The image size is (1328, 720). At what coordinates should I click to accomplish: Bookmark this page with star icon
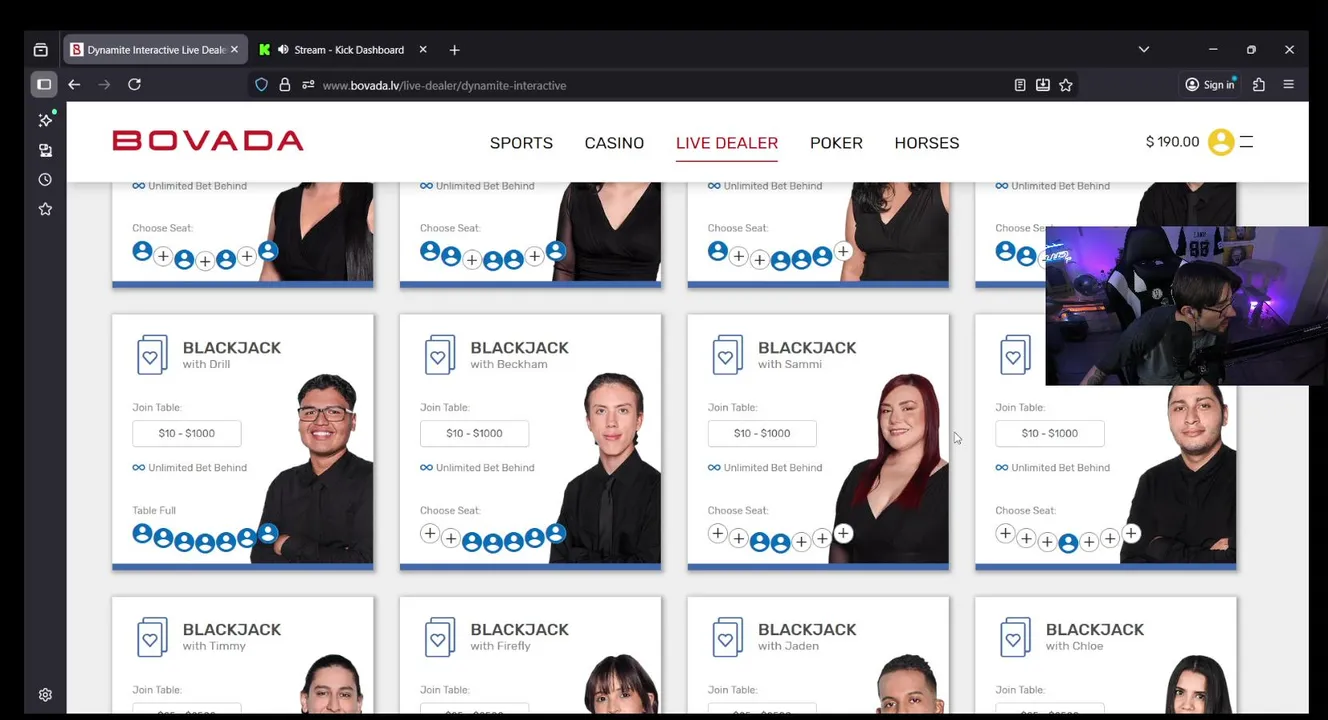point(1066,85)
